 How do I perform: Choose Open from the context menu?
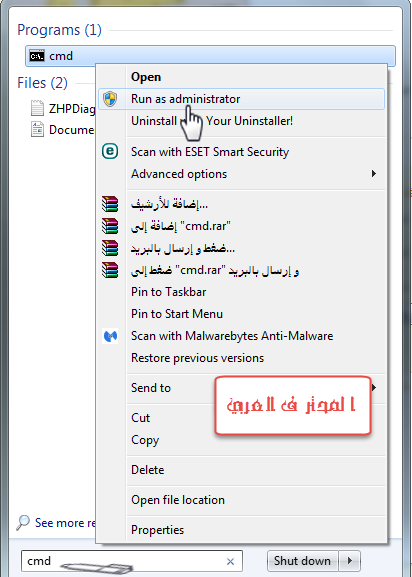click(146, 77)
